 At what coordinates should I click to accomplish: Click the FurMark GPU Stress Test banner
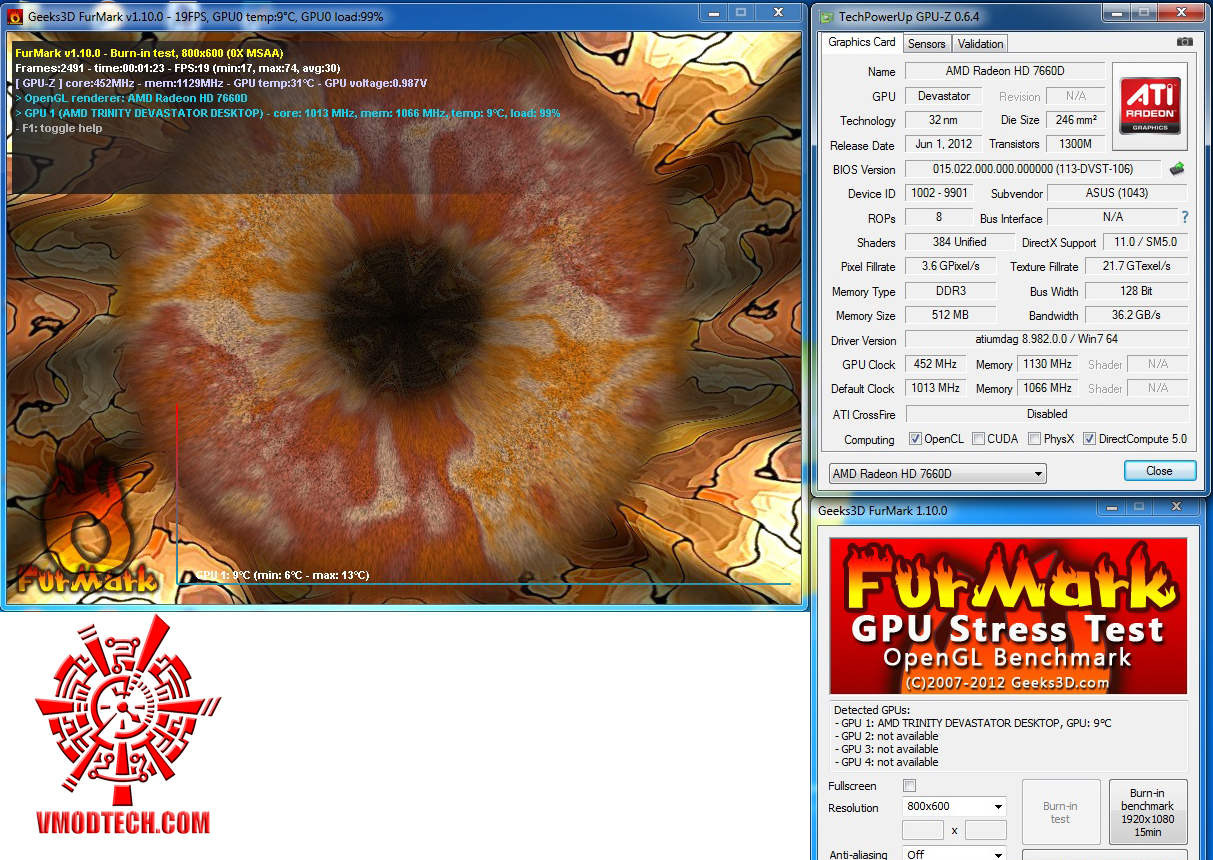click(x=1008, y=616)
